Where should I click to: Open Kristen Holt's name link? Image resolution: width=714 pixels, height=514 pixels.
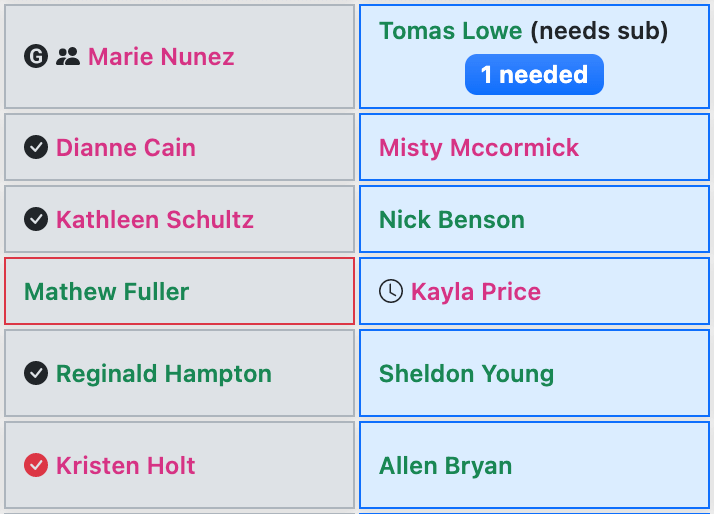point(126,466)
